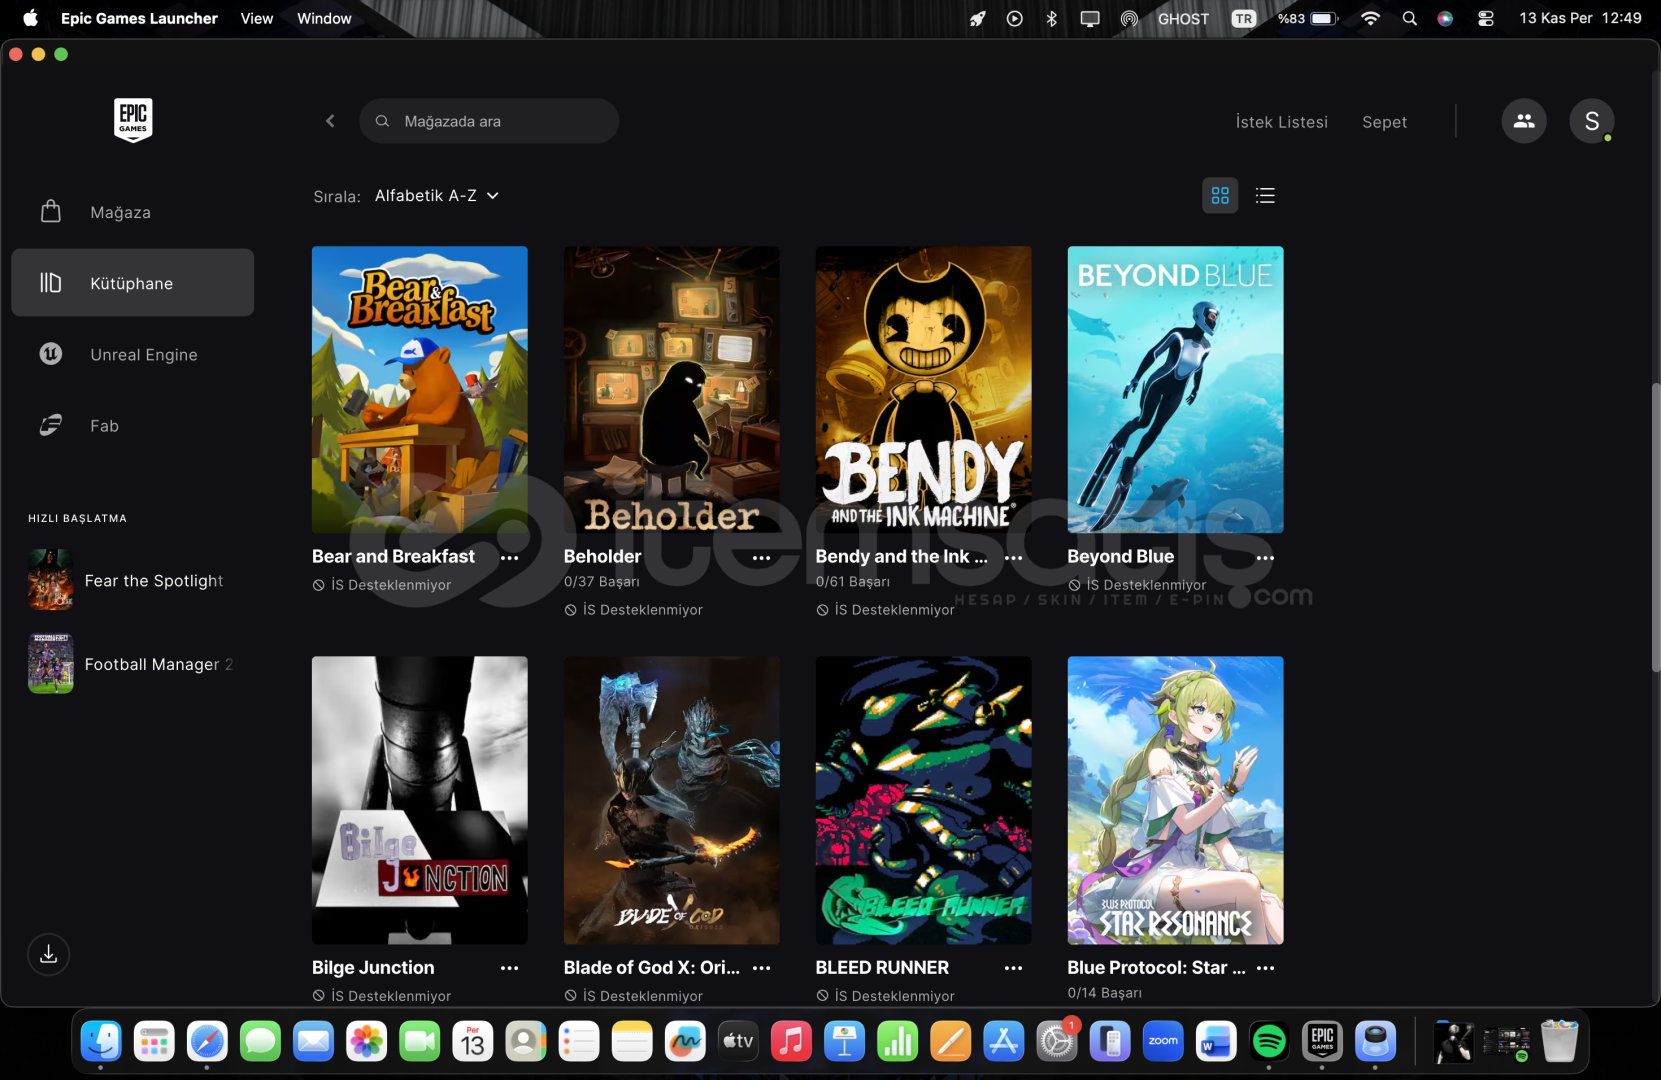Switch to list view
This screenshot has width=1661, height=1080.
pyautogui.click(x=1265, y=196)
